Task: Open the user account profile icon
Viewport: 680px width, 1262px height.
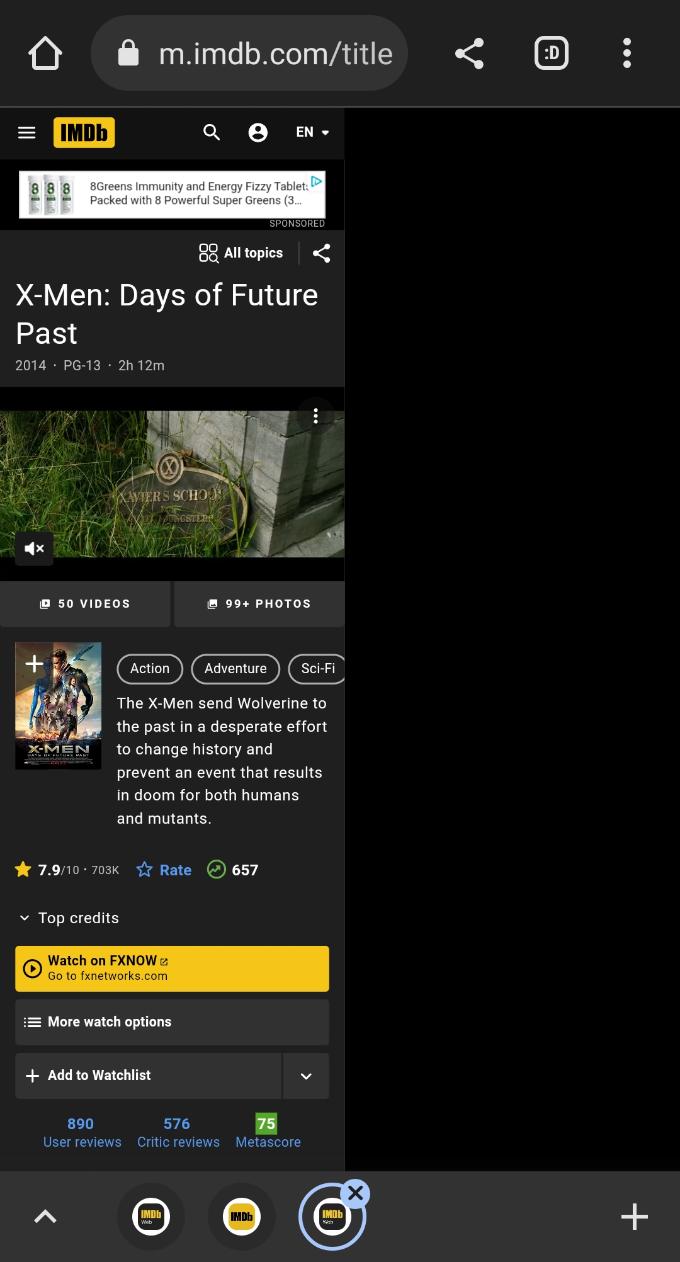Action: point(258,132)
